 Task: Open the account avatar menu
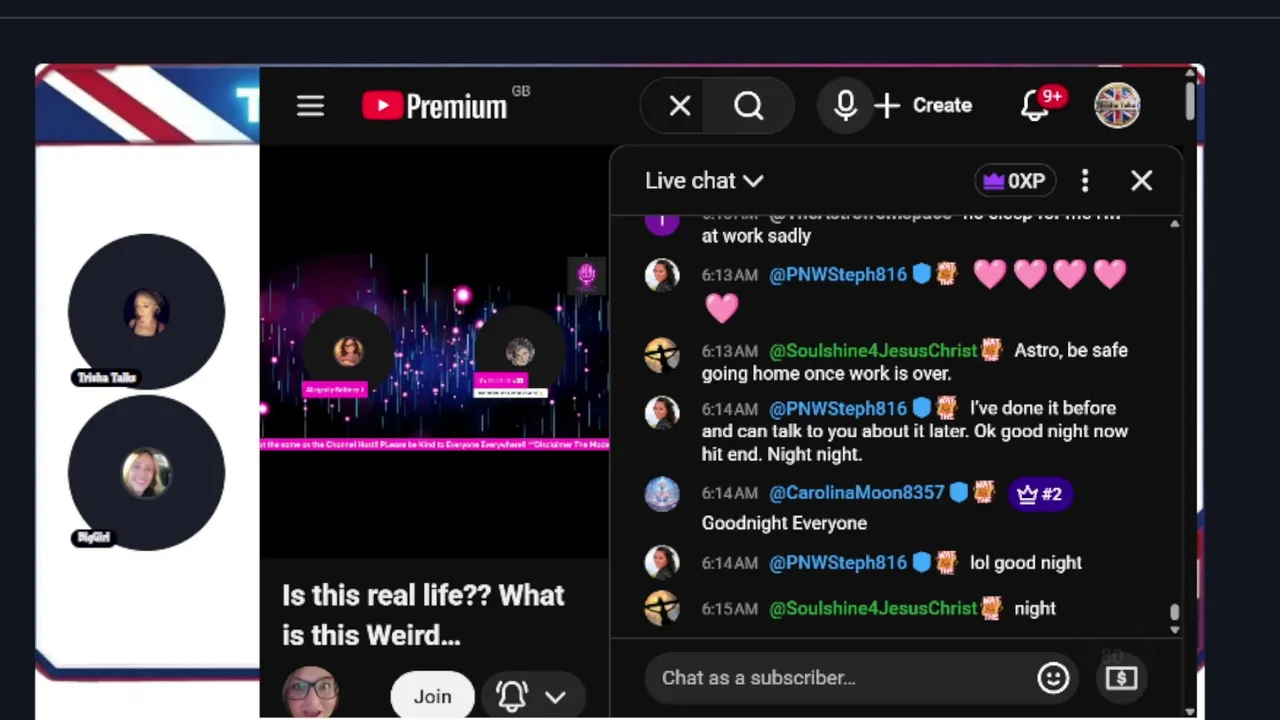[x=1117, y=106]
